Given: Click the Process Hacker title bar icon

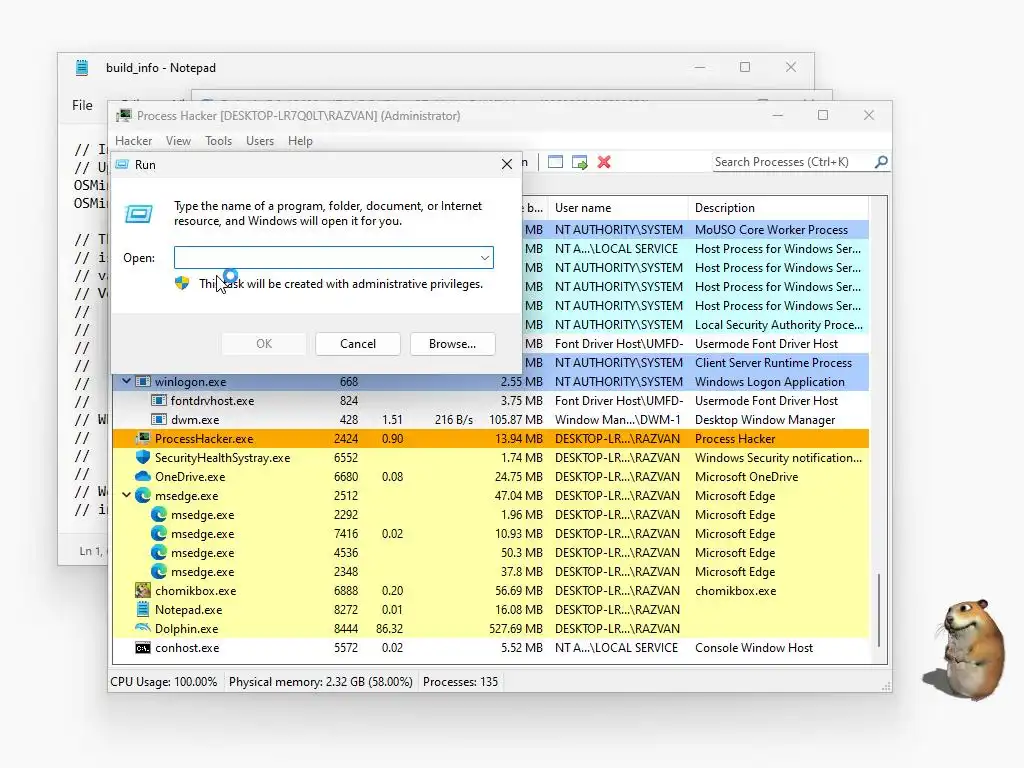Looking at the screenshot, I should click(x=123, y=116).
